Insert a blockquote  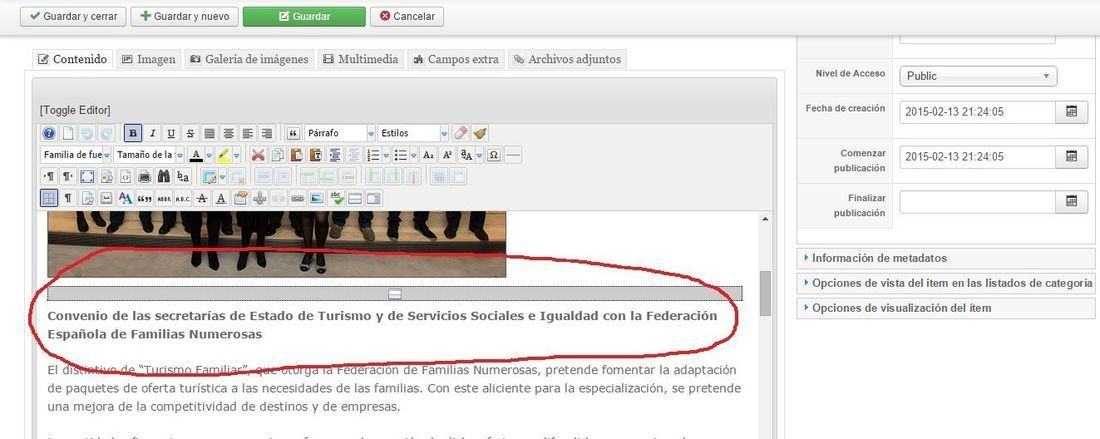click(x=293, y=133)
